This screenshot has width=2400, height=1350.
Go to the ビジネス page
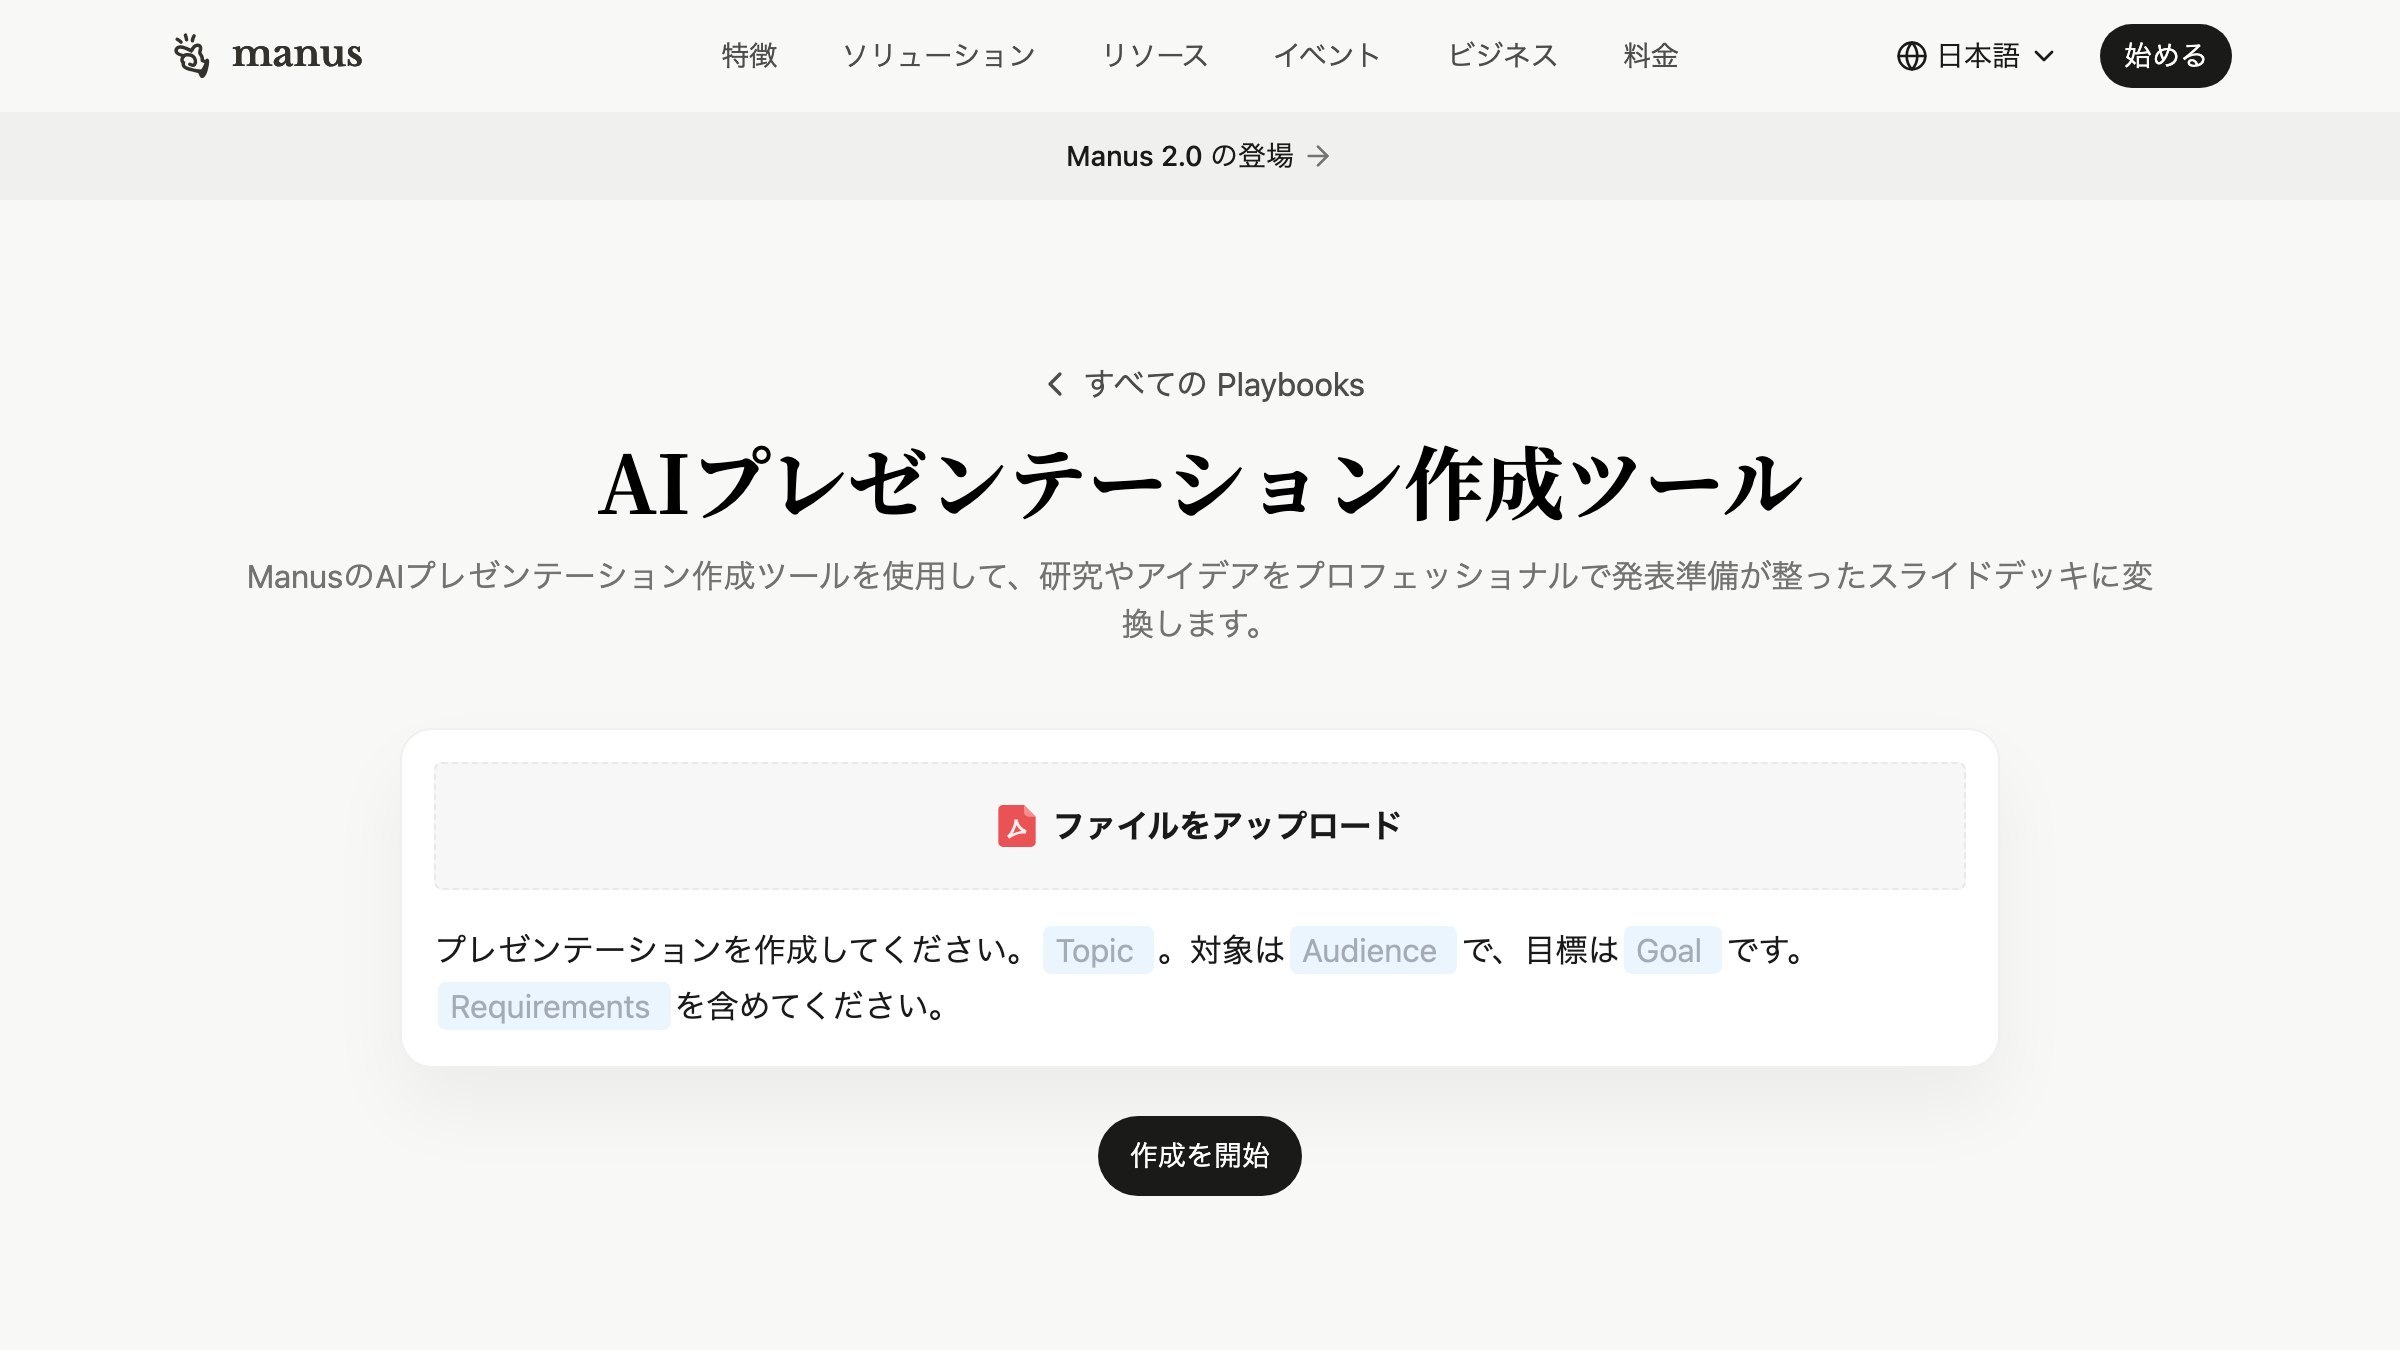(x=1502, y=55)
